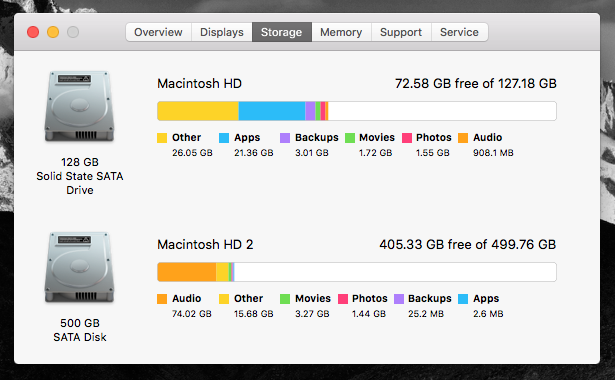Click yellow Other segment in Macintosh HD bar

click(198, 111)
